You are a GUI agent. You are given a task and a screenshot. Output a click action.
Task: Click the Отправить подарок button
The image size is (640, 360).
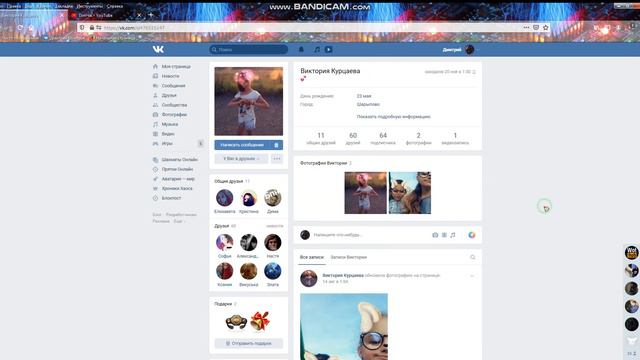click(249, 343)
